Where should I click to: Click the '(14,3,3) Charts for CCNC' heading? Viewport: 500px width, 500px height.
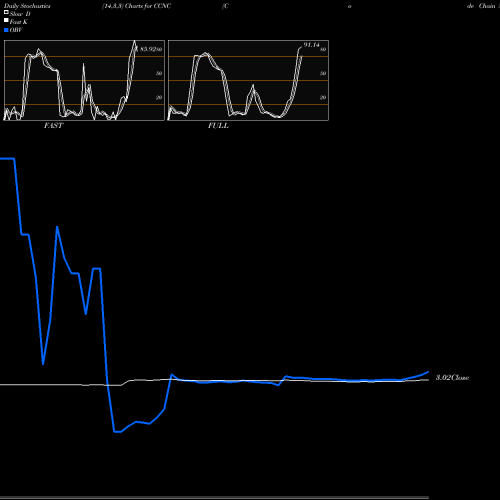tap(136, 6)
